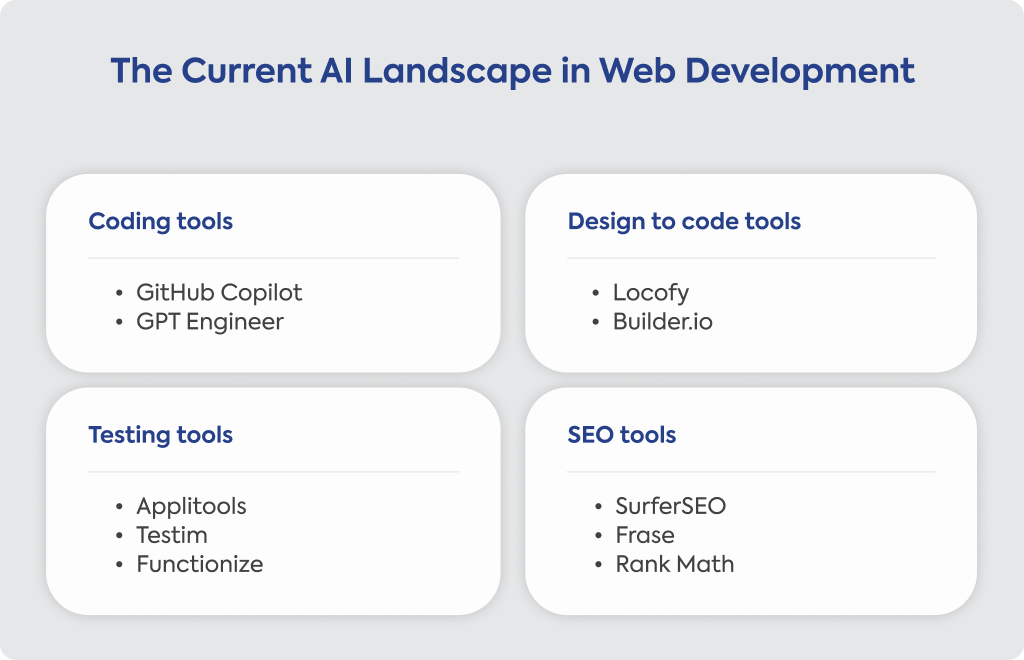The height and width of the screenshot is (660, 1024).
Task: Click the title "The Current AI Landscape in Web Development"
Action: tap(513, 71)
